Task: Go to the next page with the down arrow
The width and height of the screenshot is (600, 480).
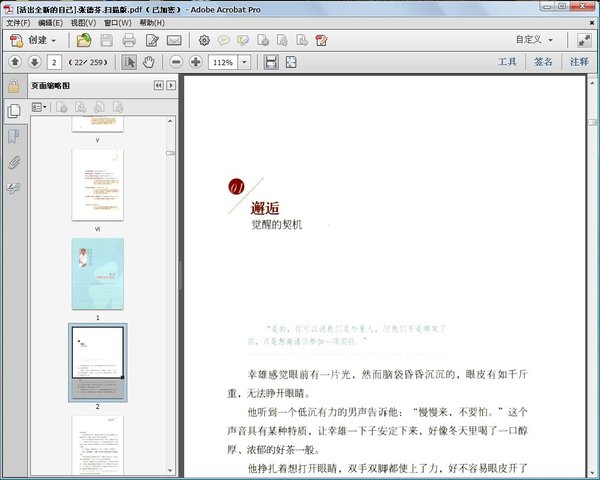Action: point(34,62)
